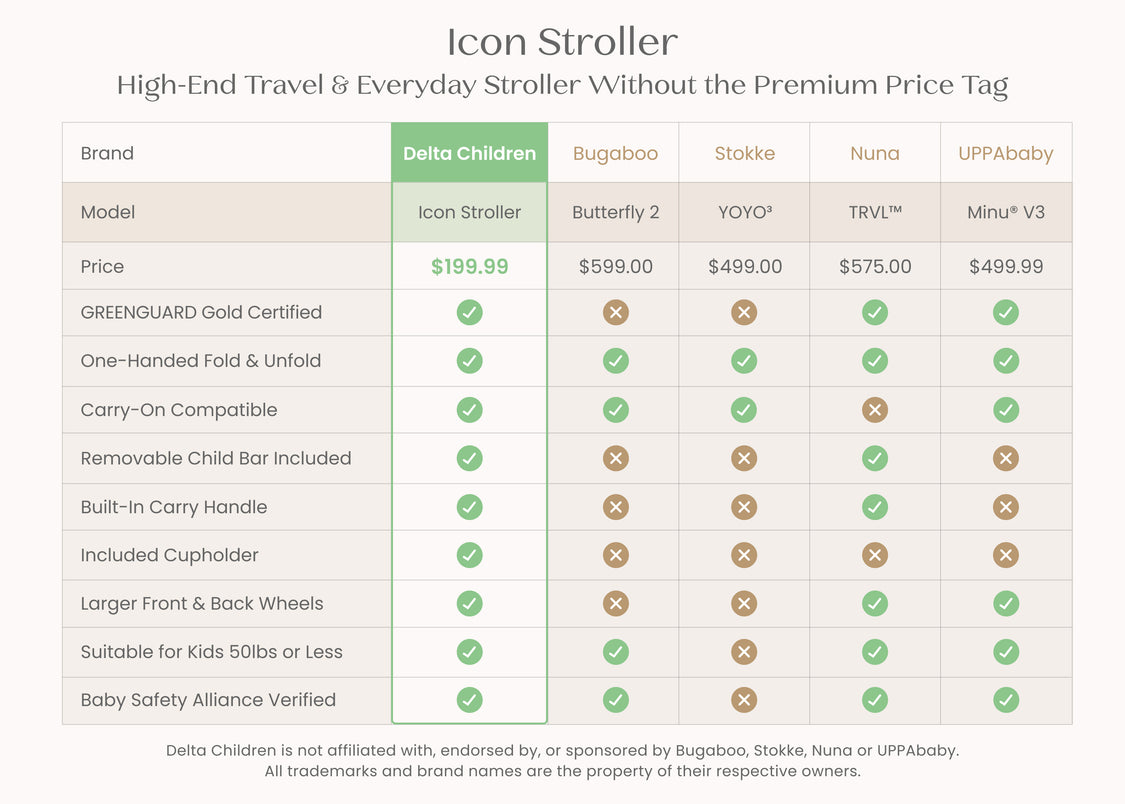Select the UPPAbaby brand column header
1125x804 pixels.
click(x=1006, y=153)
